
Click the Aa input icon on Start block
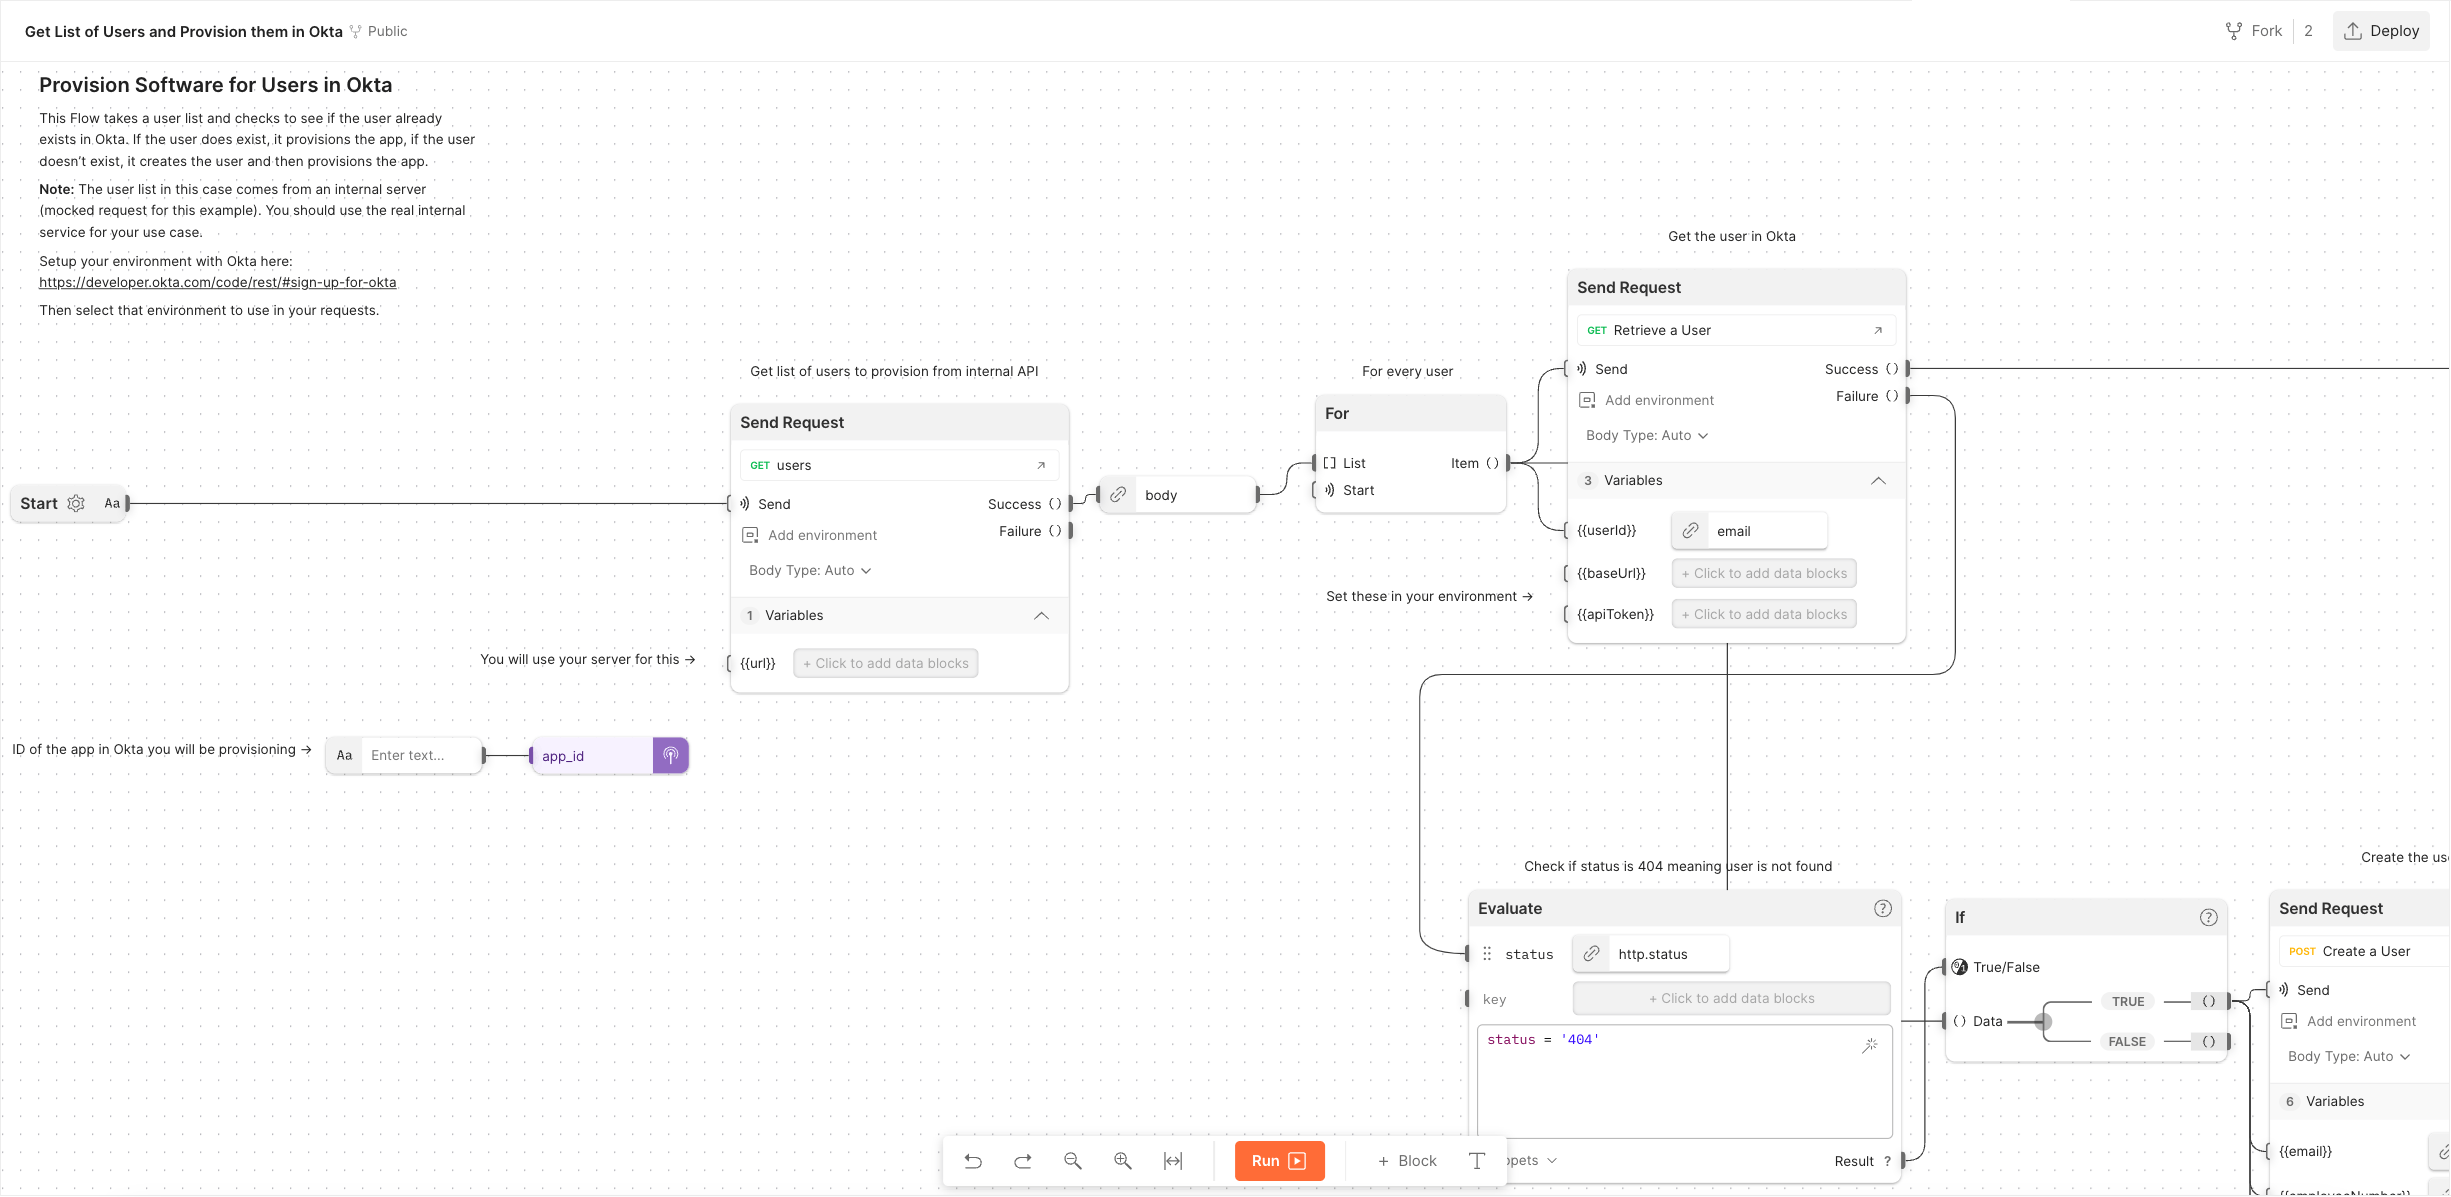pos(112,504)
